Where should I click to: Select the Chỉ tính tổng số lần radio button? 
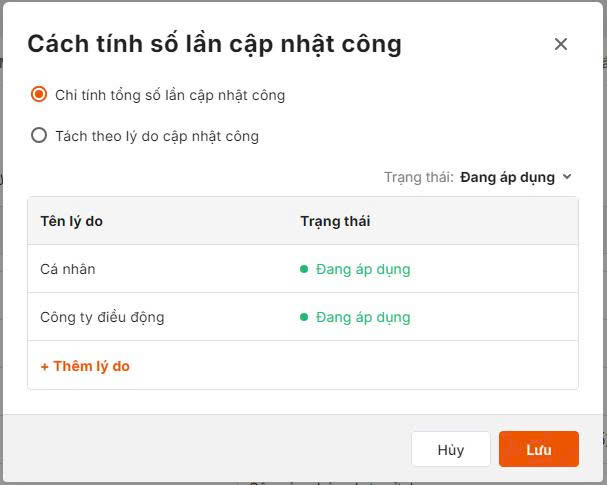click(x=39, y=95)
